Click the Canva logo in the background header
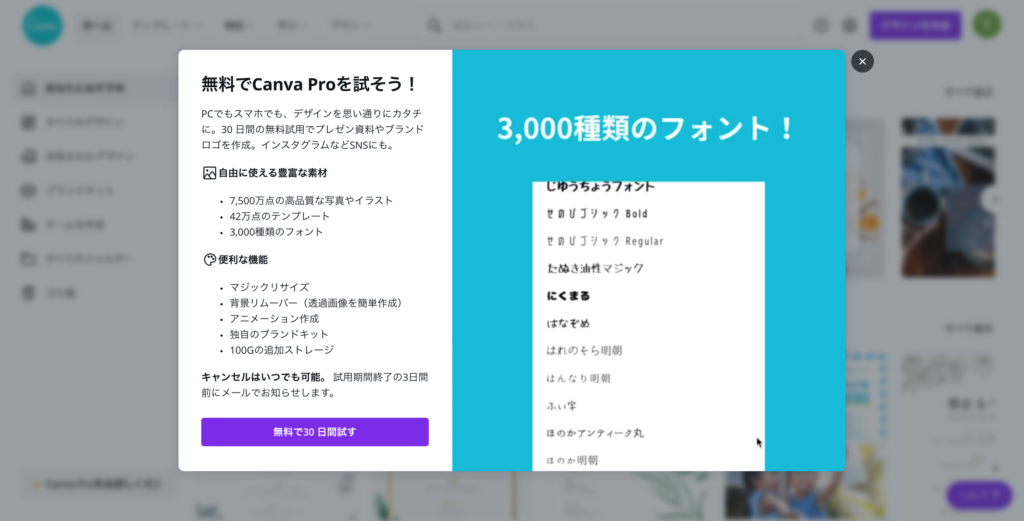The image size is (1024, 521). pyautogui.click(x=42, y=25)
